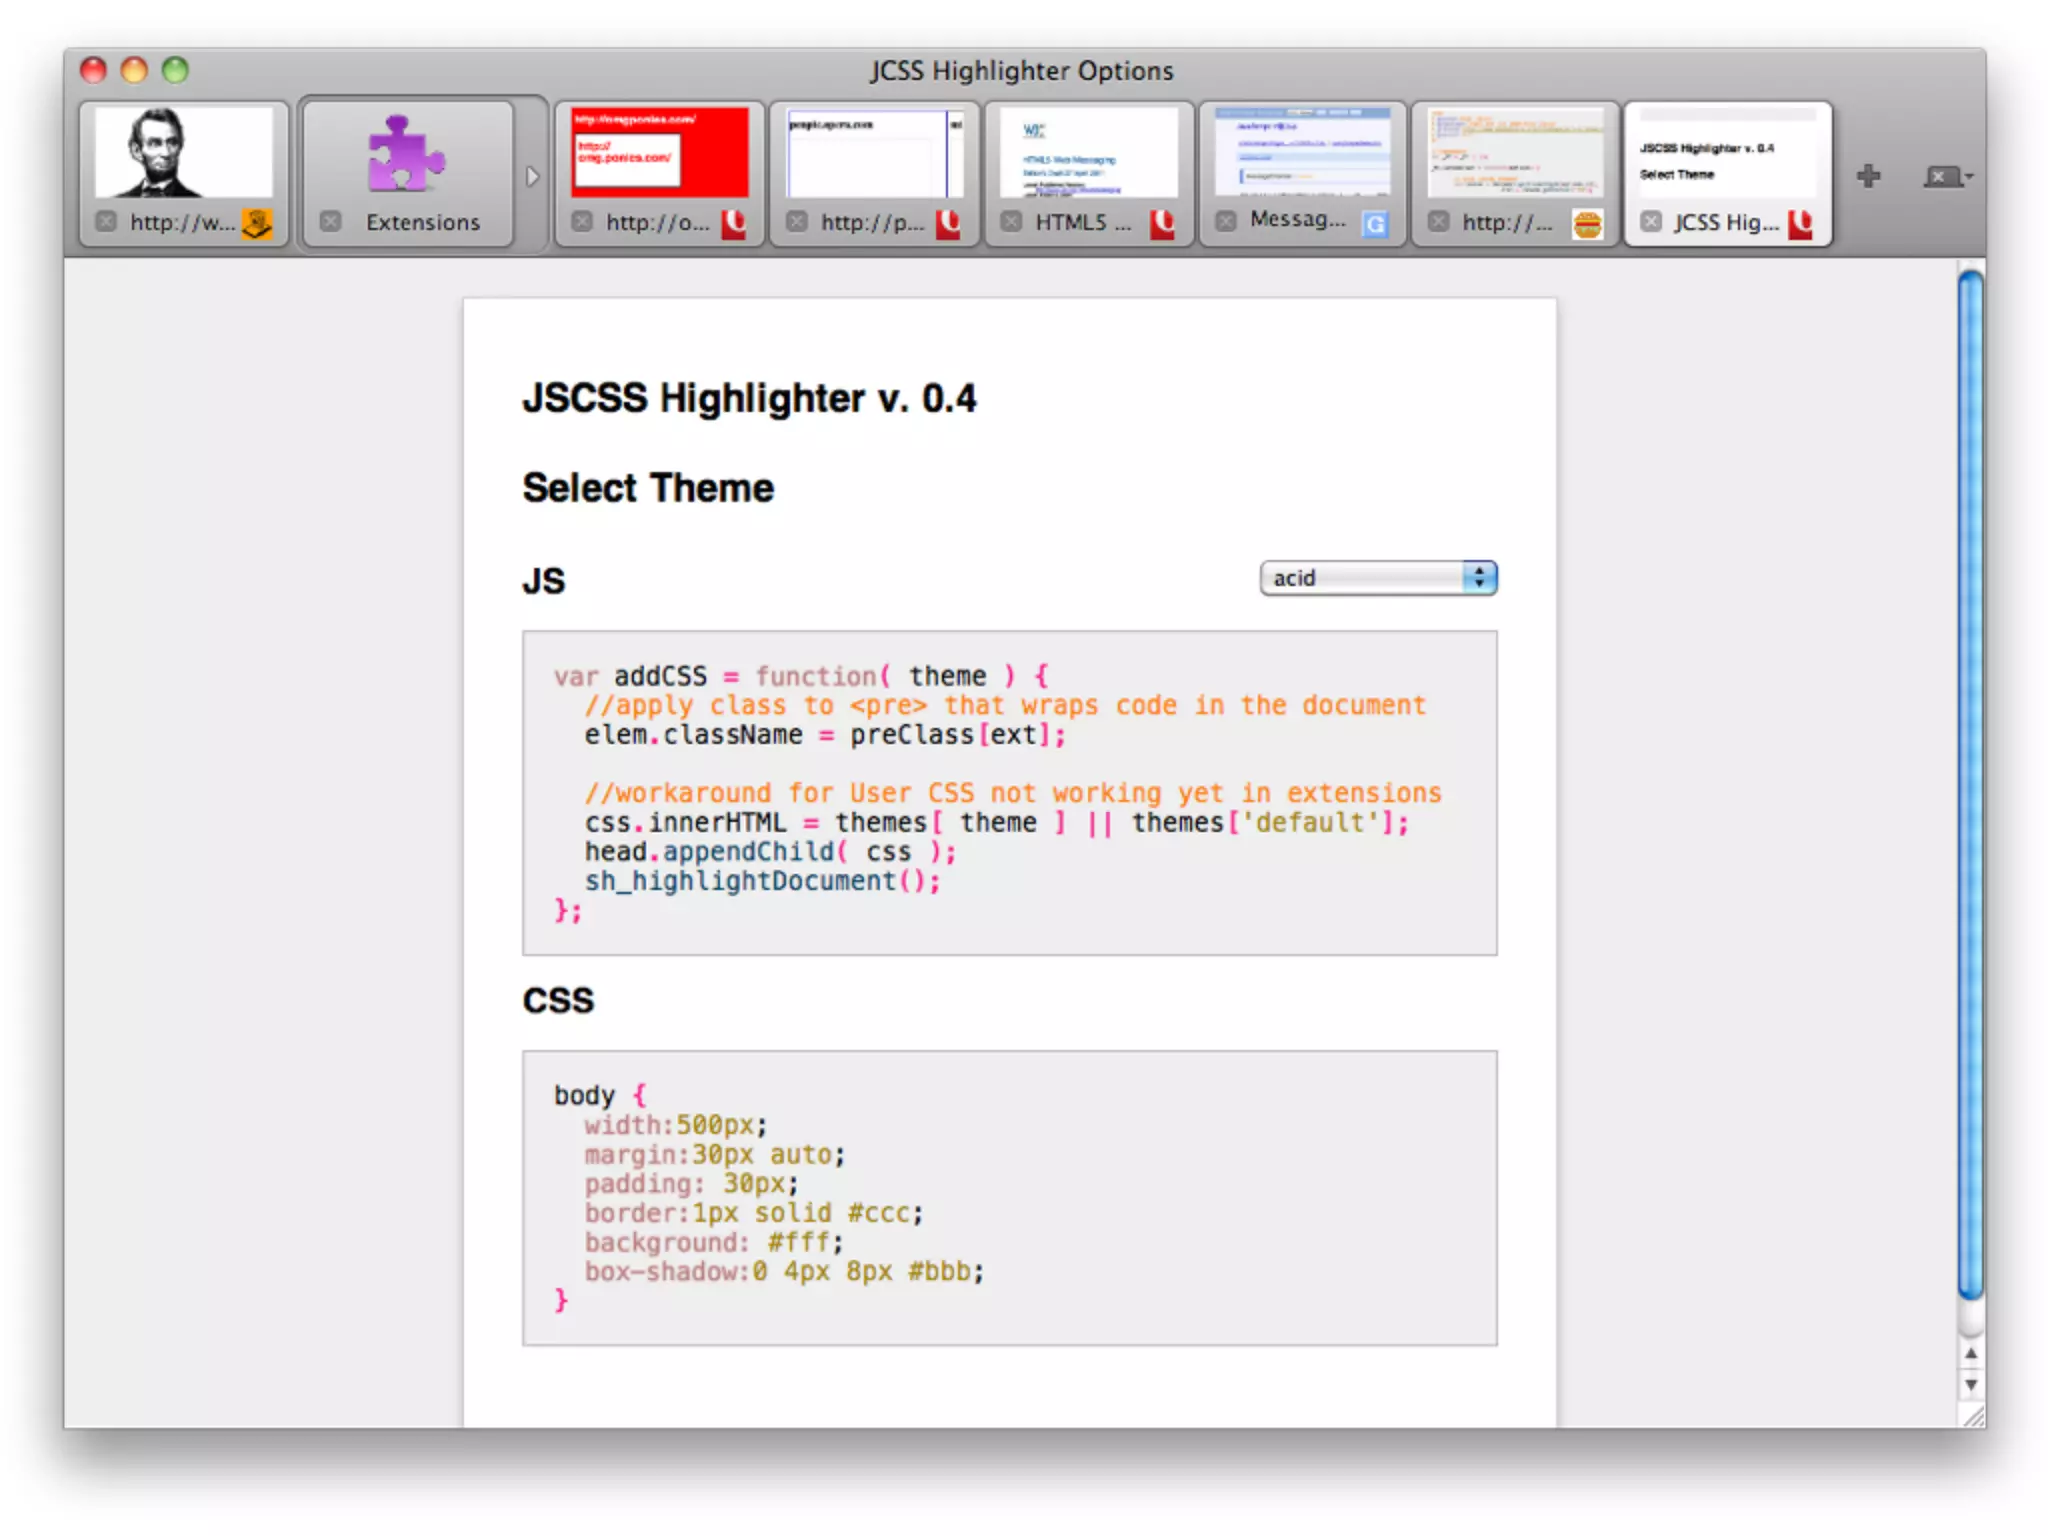Open the acid theme dropdown
2048x1536 pixels.
(1377, 578)
